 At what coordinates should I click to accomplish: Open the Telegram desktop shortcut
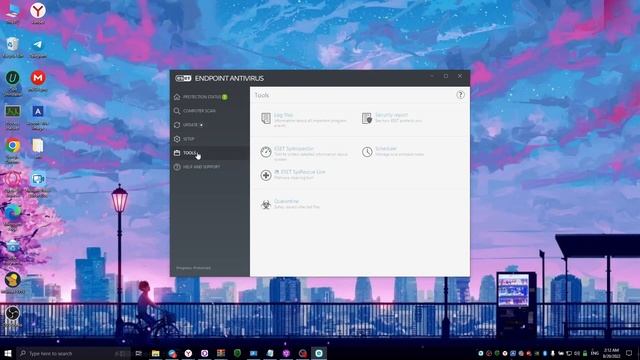tap(38, 47)
